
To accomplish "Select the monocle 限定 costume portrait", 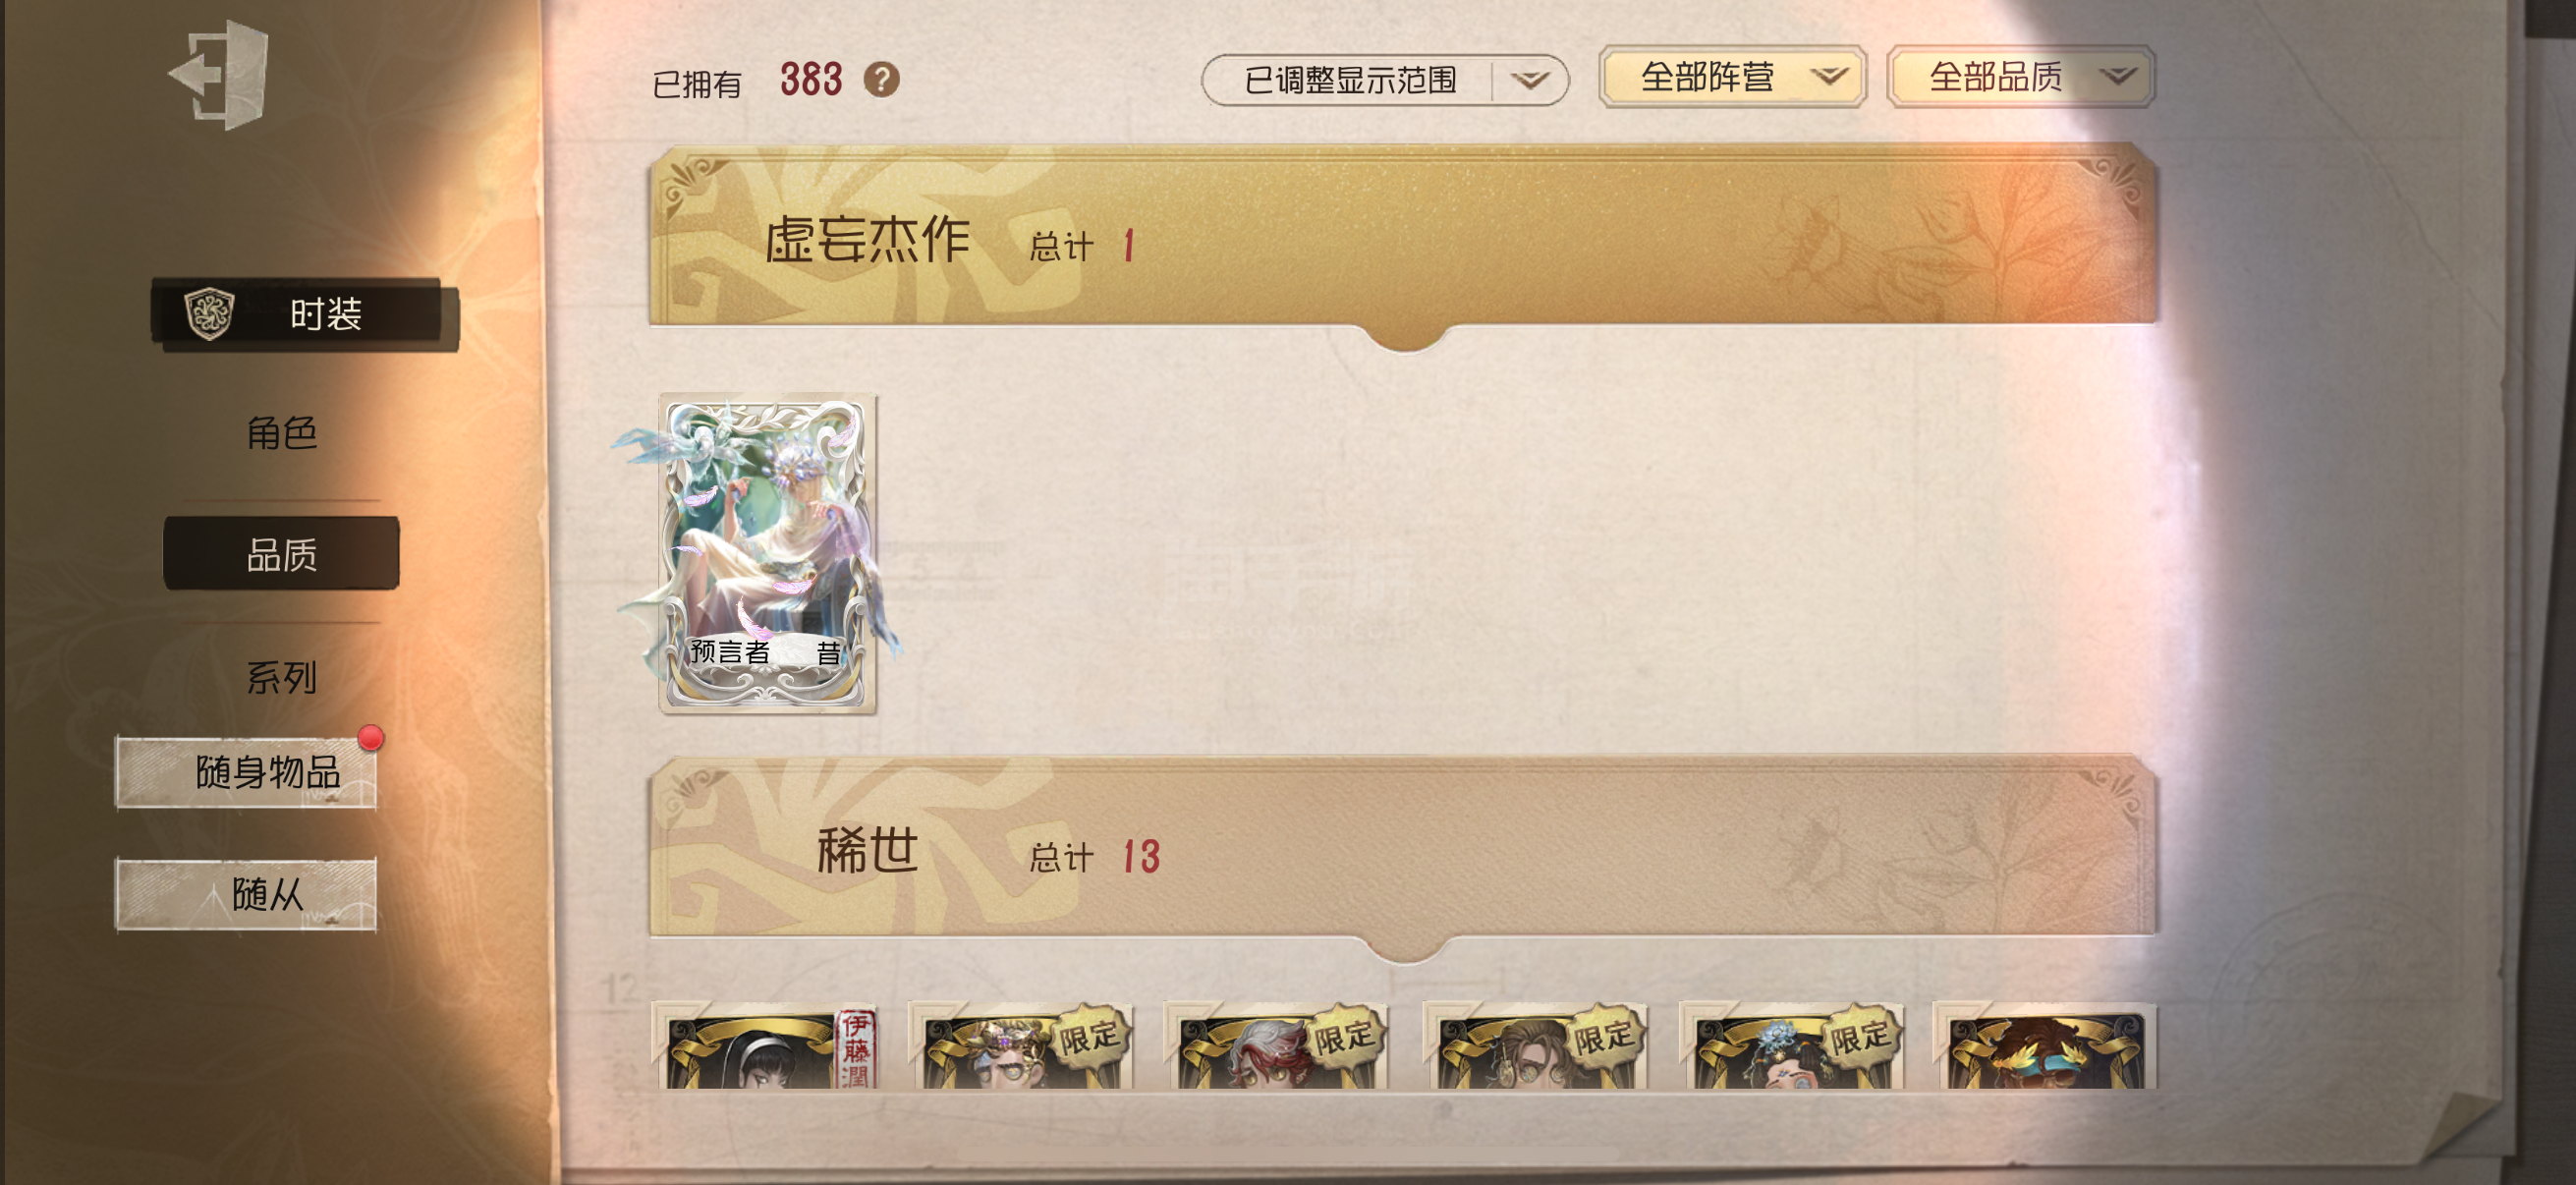I will pos(1535,1046).
